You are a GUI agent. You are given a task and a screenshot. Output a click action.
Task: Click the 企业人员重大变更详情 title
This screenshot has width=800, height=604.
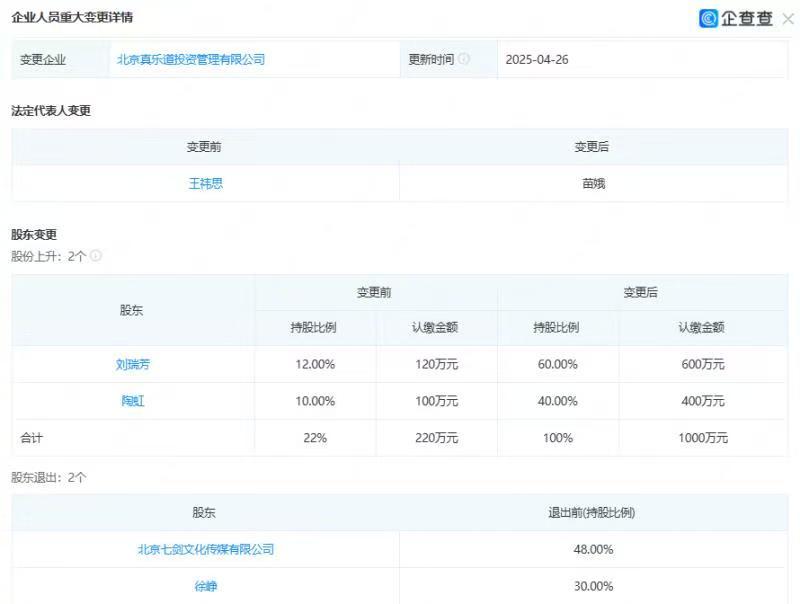click(x=70, y=18)
